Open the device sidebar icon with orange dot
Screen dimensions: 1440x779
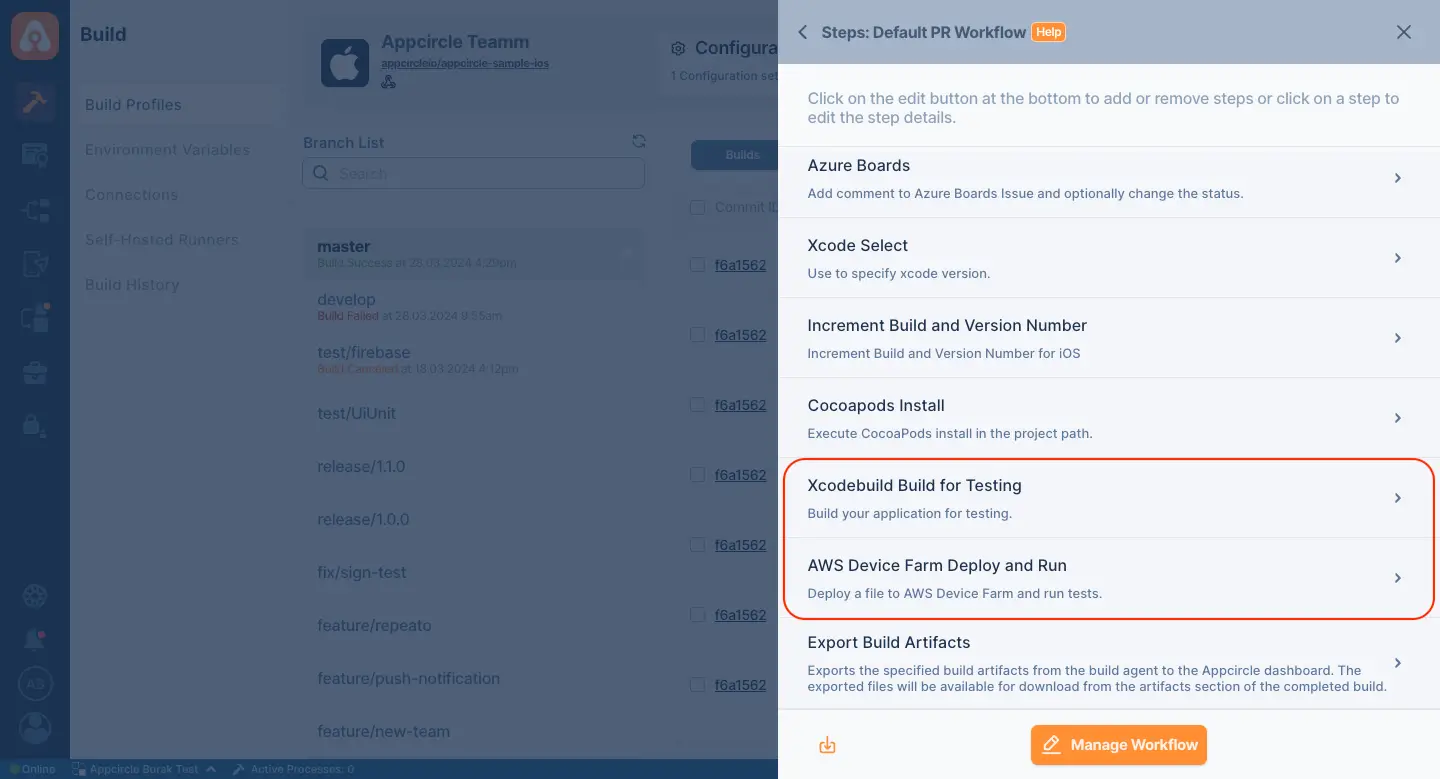pyautogui.click(x=35, y=319)
